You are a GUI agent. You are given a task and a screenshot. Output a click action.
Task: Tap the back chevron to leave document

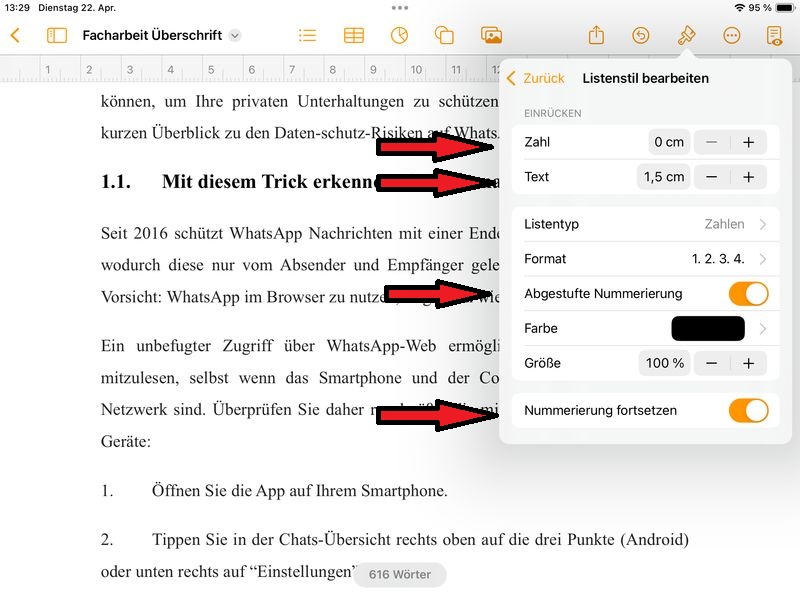(x=15, y=35)
